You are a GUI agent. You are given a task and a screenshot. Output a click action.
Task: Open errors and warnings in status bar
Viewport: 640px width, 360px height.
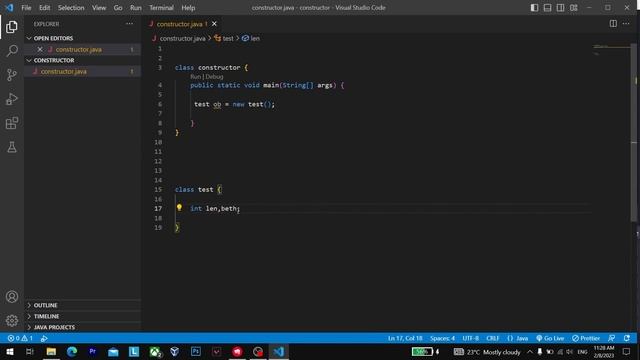click(x=20, y=338)
